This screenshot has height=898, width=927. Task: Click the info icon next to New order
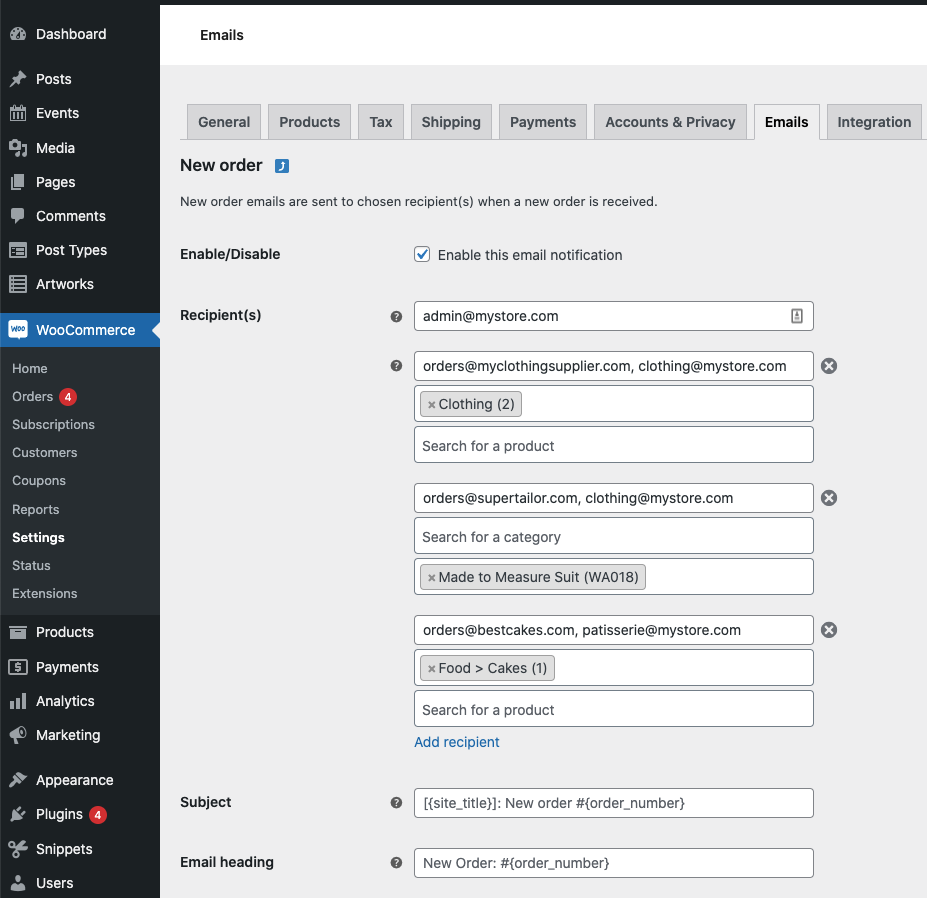[x=281, y=164]
